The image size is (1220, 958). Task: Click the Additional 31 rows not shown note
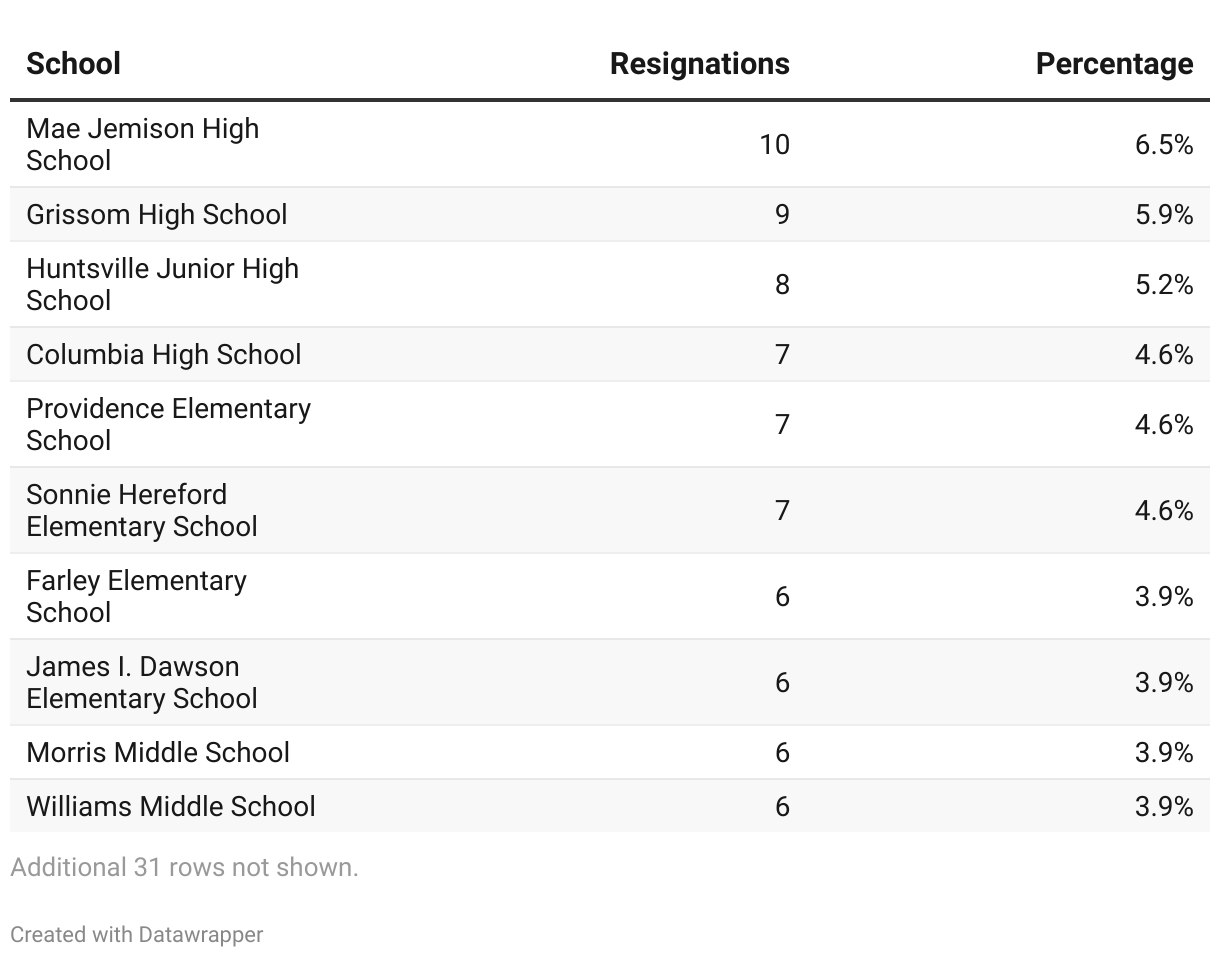coord(184,867)
